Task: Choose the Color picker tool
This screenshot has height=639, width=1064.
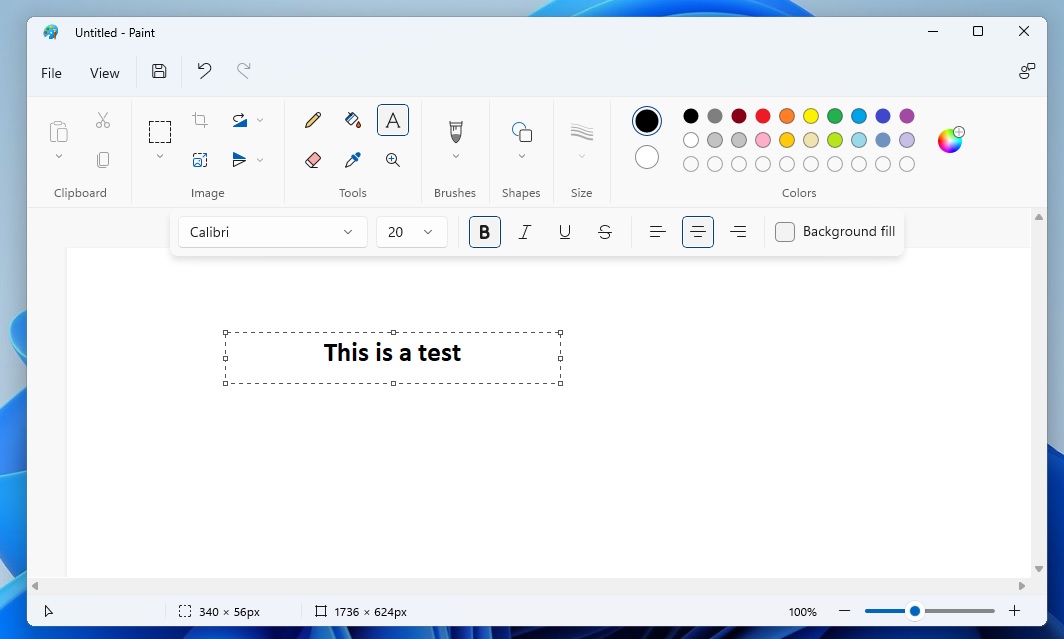Action: point(353,160)
